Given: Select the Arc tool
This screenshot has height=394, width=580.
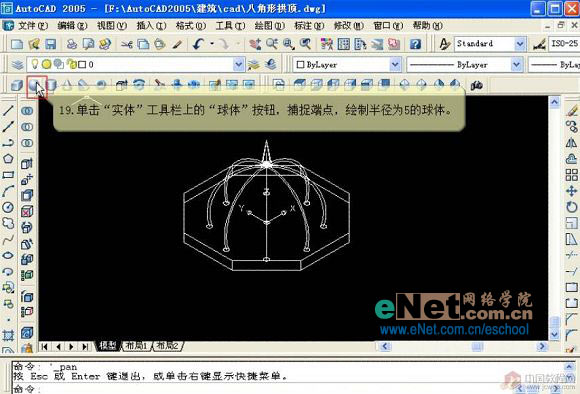Looking at the screenshot, I should click(8, 191).
